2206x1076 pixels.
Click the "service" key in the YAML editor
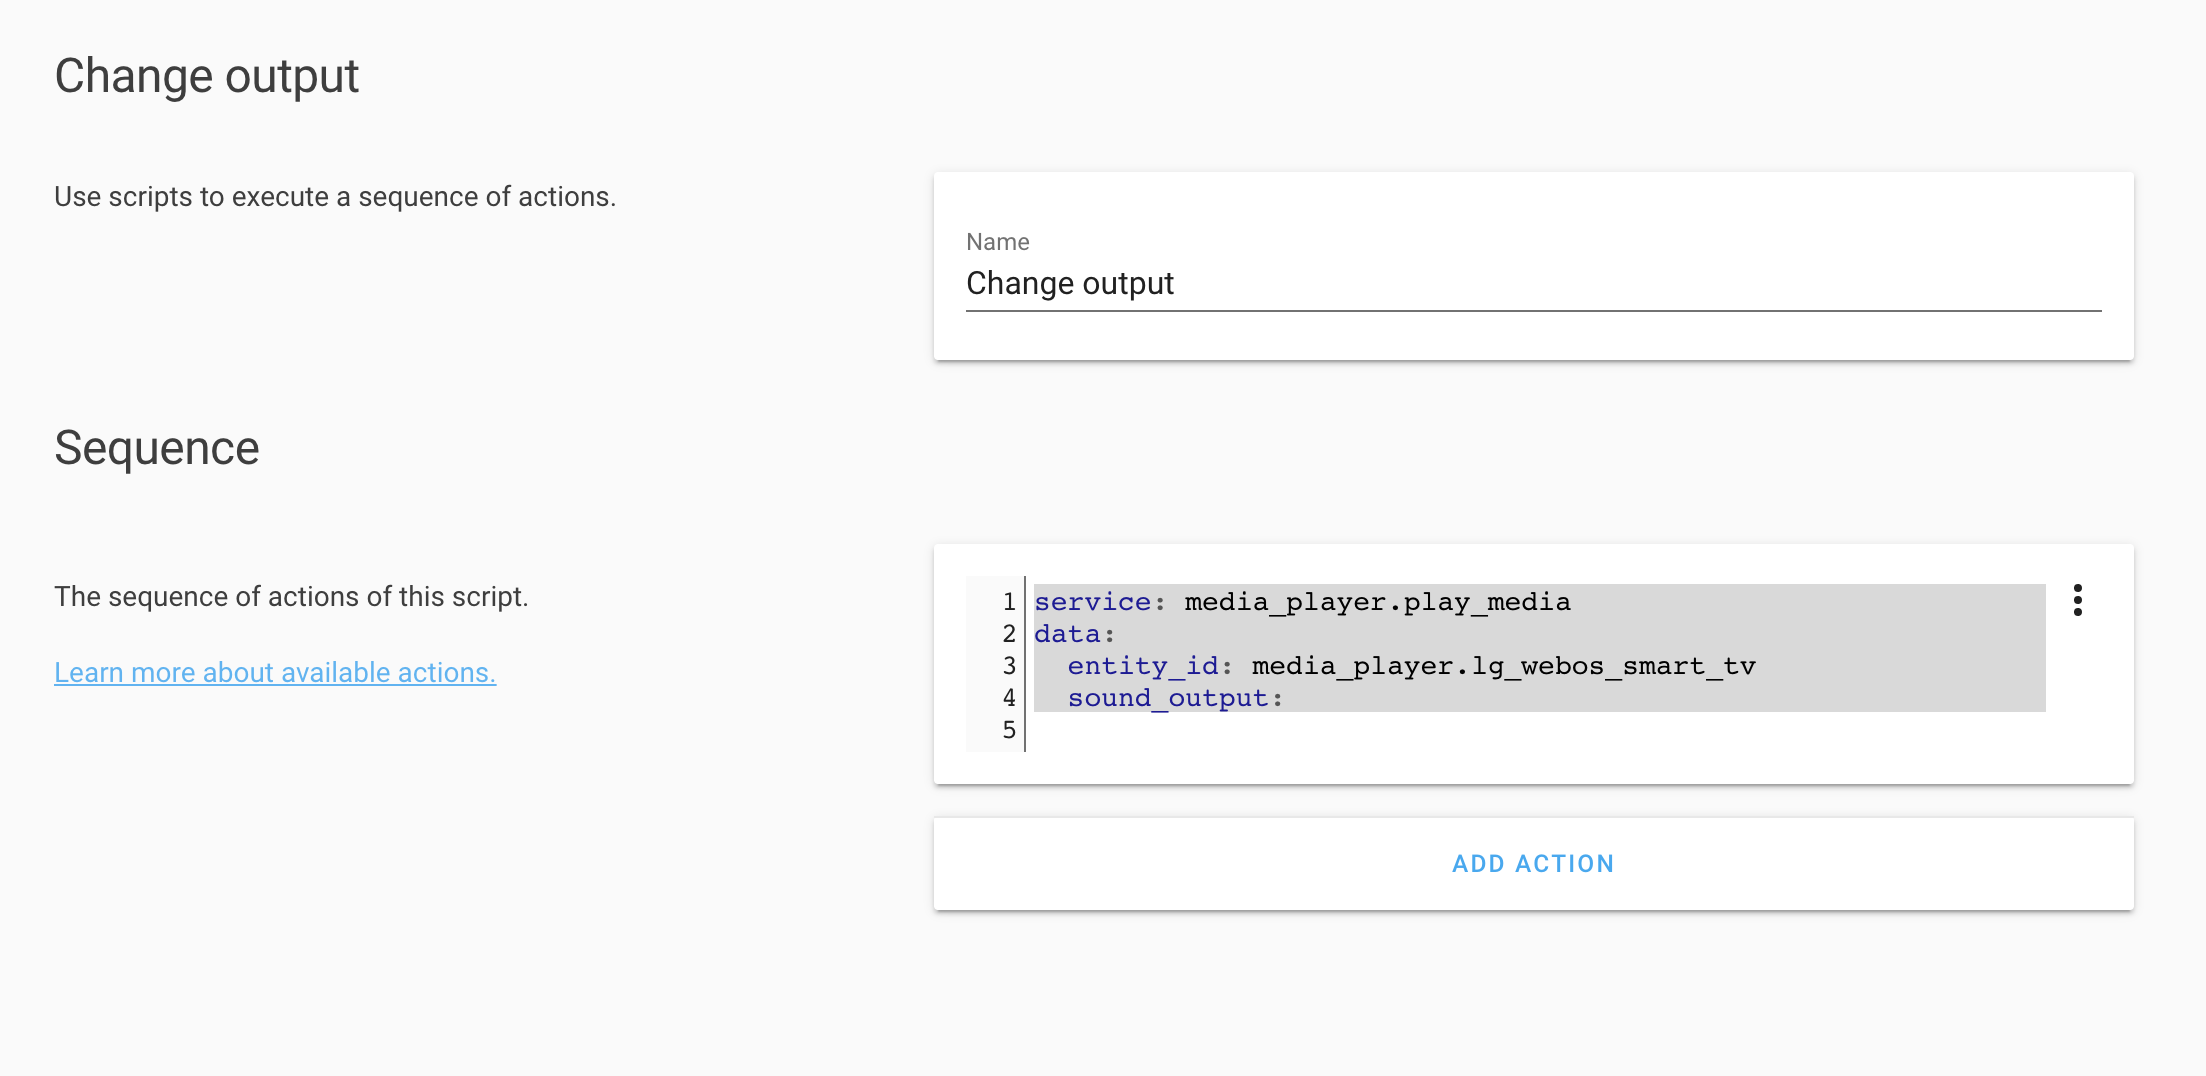(1092, 602)
